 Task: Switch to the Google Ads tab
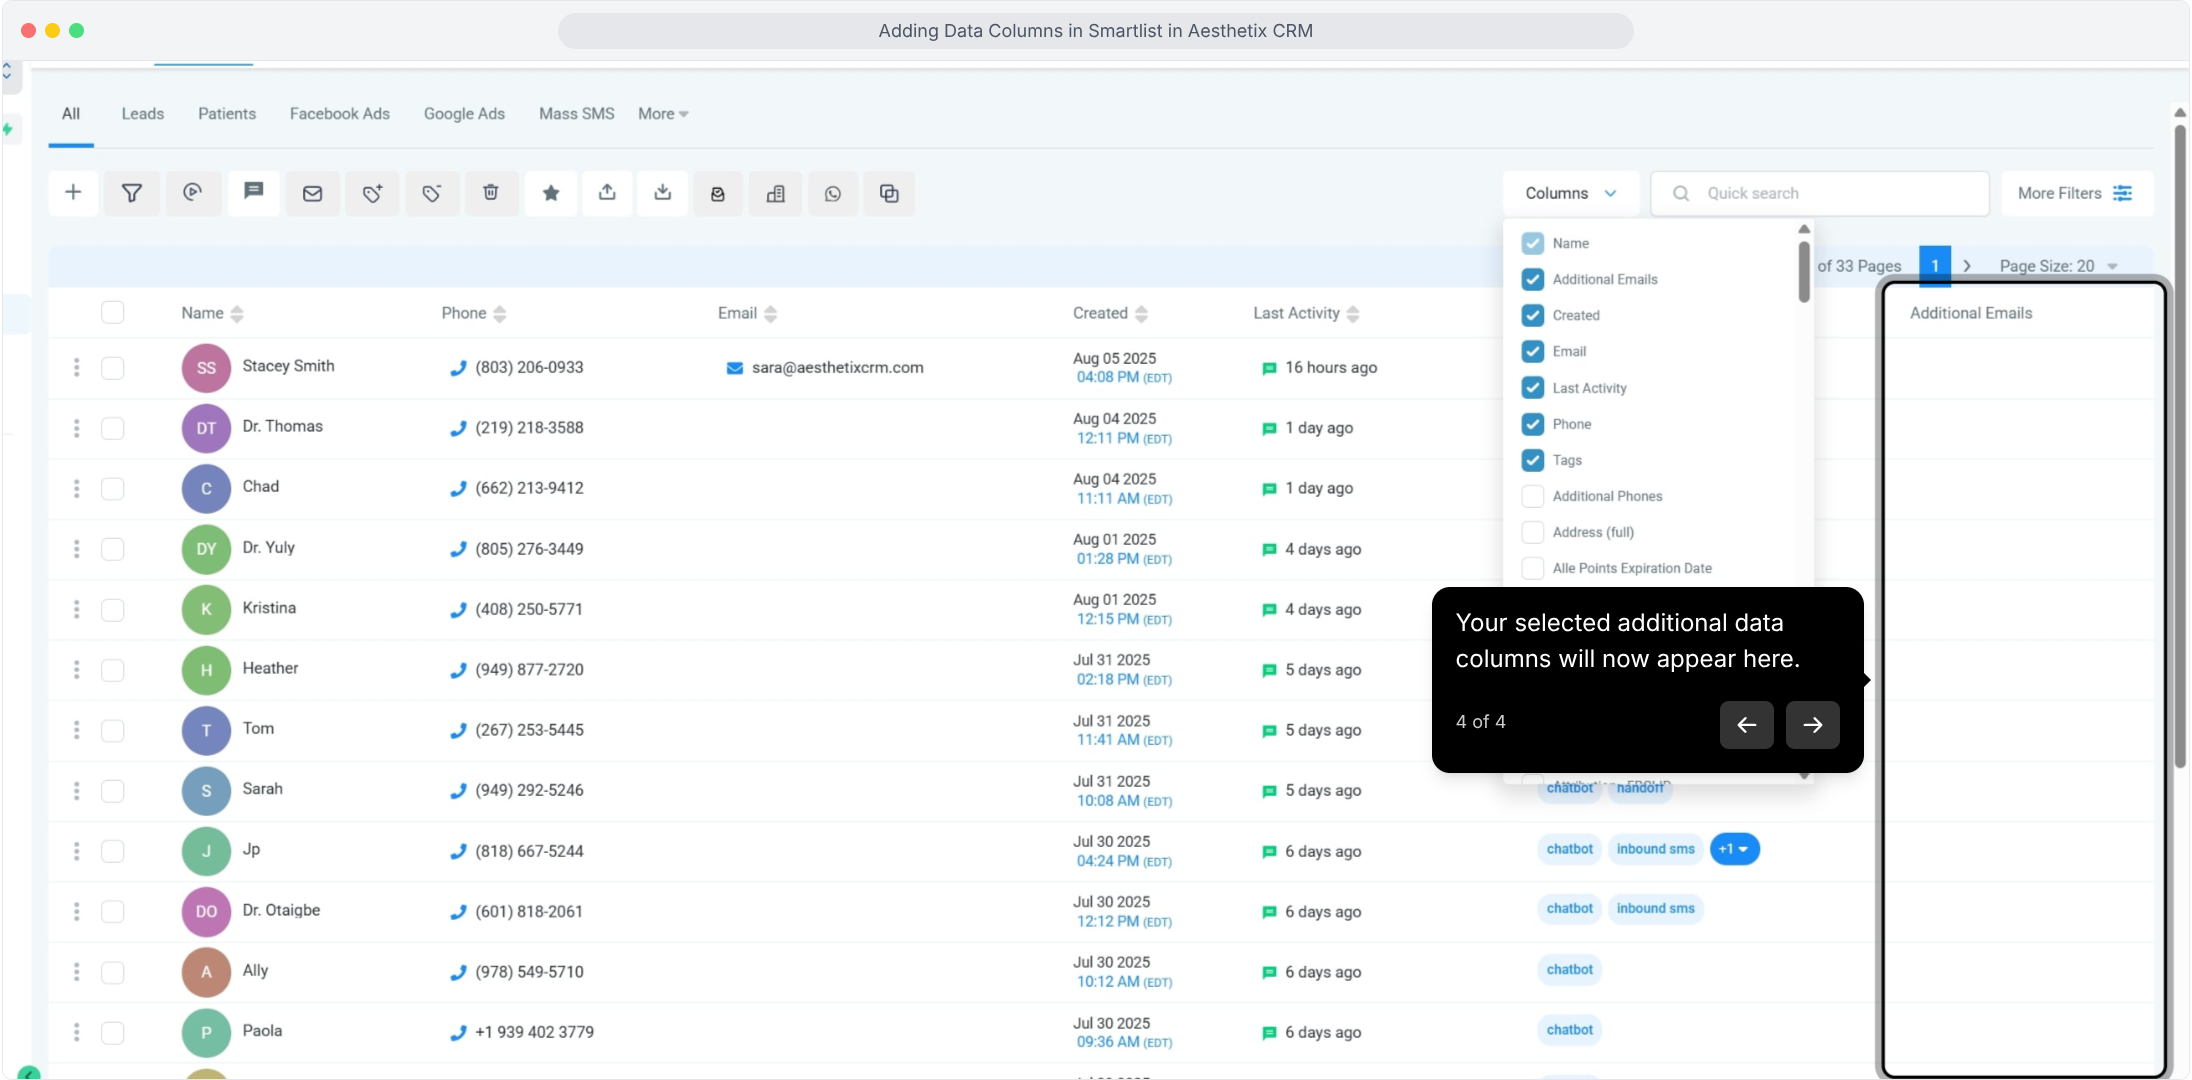click(464, 114)
